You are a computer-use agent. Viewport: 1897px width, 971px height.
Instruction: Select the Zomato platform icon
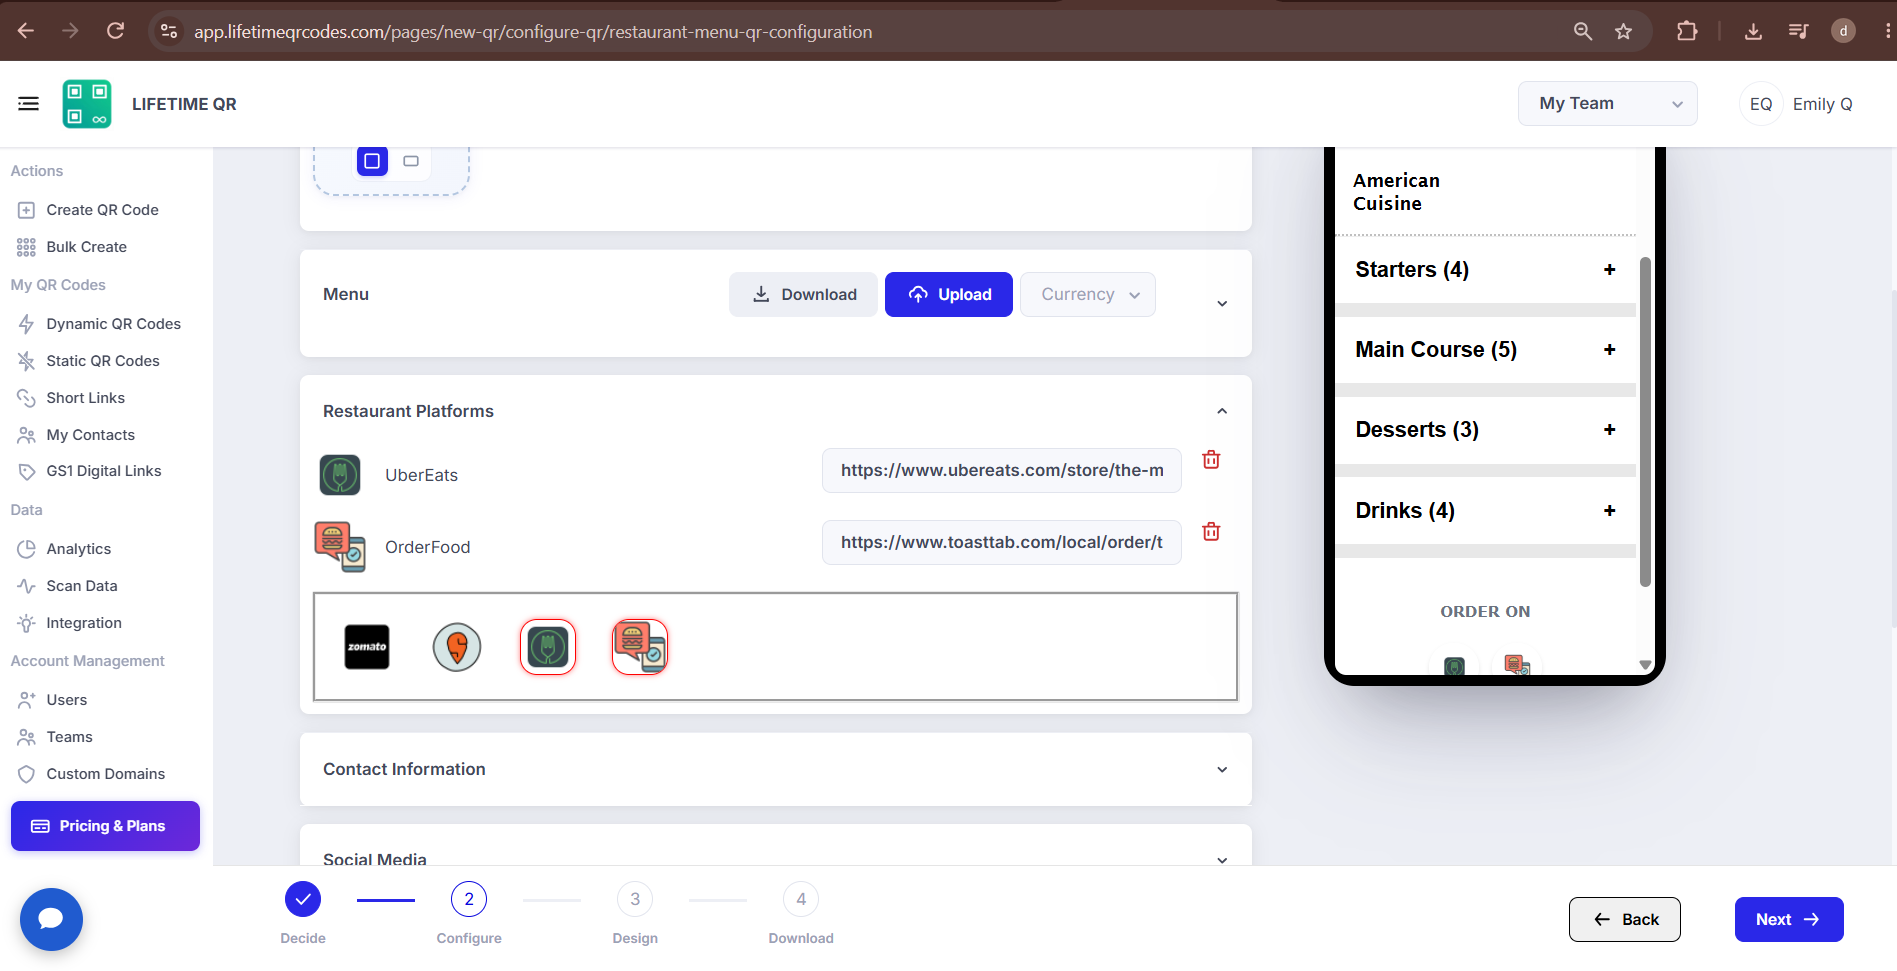pyautogui.click(x=367, y=647)
